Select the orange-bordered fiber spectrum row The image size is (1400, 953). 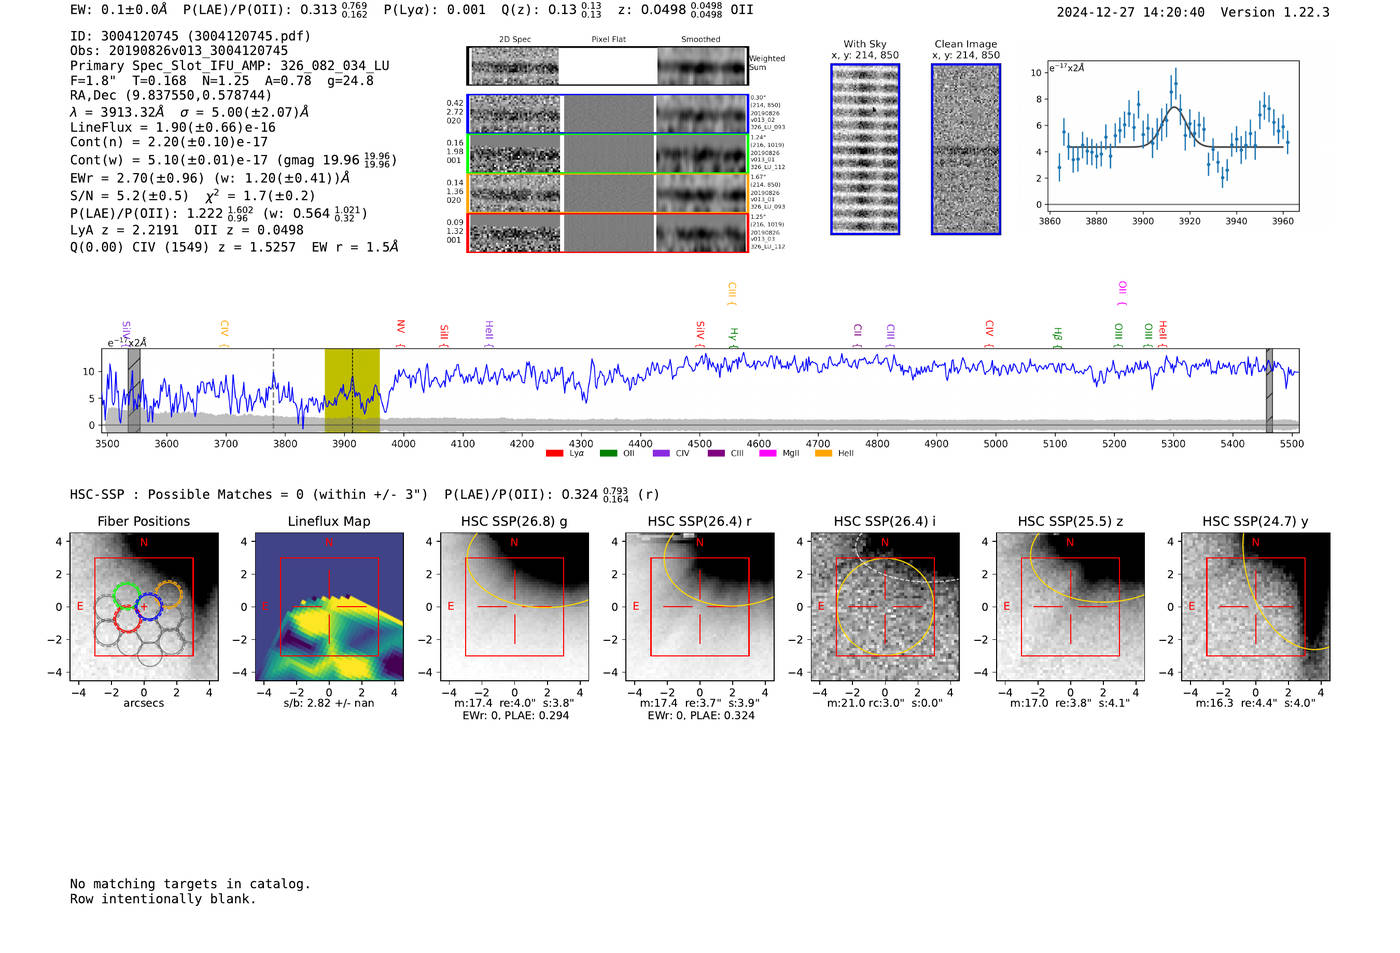tap(608, 193)
